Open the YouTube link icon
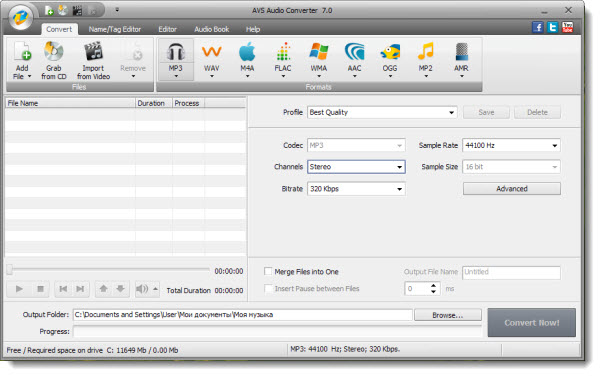Viewport: 600px width, 376px height. pos(567,28)
